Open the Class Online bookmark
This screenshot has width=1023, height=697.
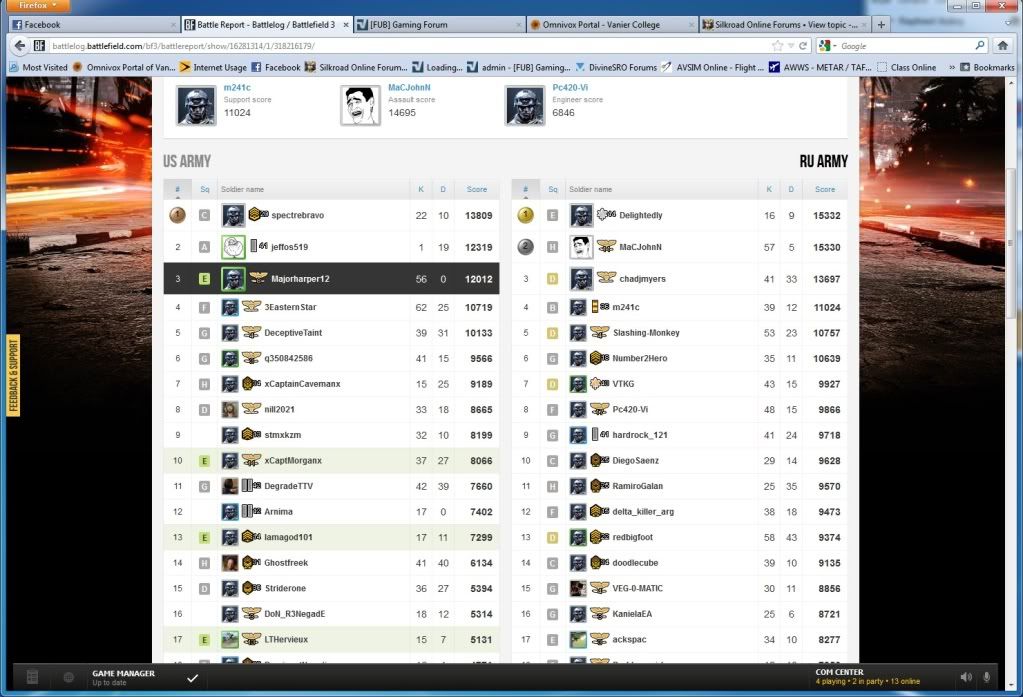[x=906, y=67]
